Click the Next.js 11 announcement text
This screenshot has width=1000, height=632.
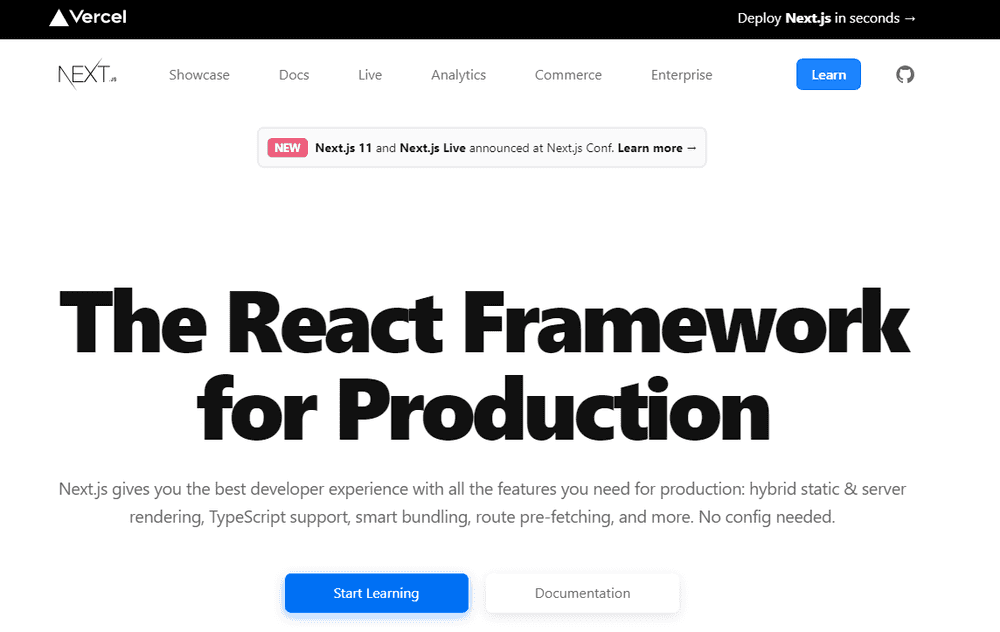[x=343, y=148]
